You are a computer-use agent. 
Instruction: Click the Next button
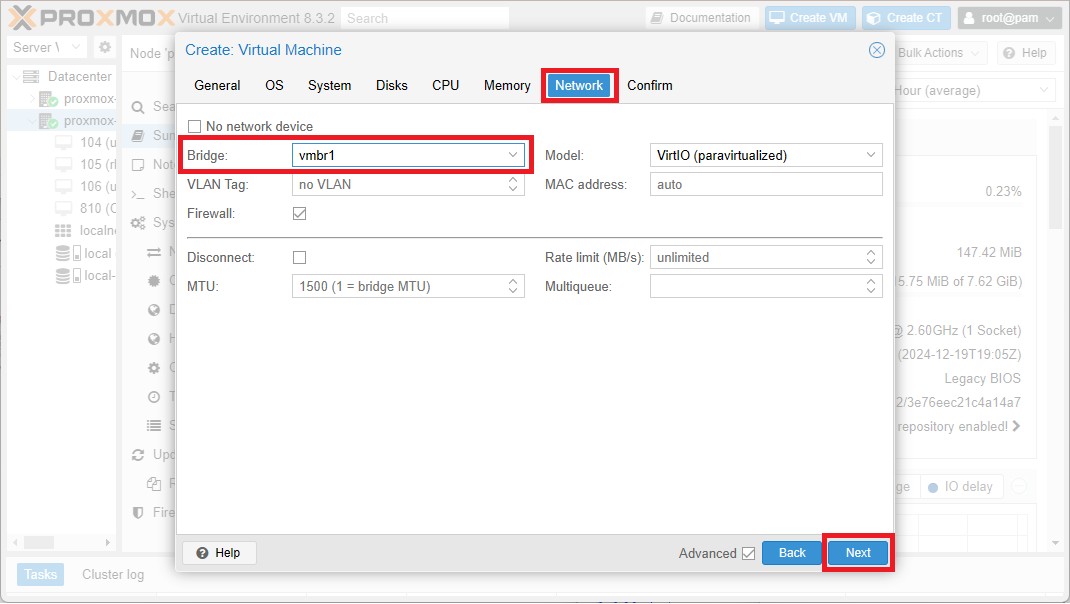[858, 553]
